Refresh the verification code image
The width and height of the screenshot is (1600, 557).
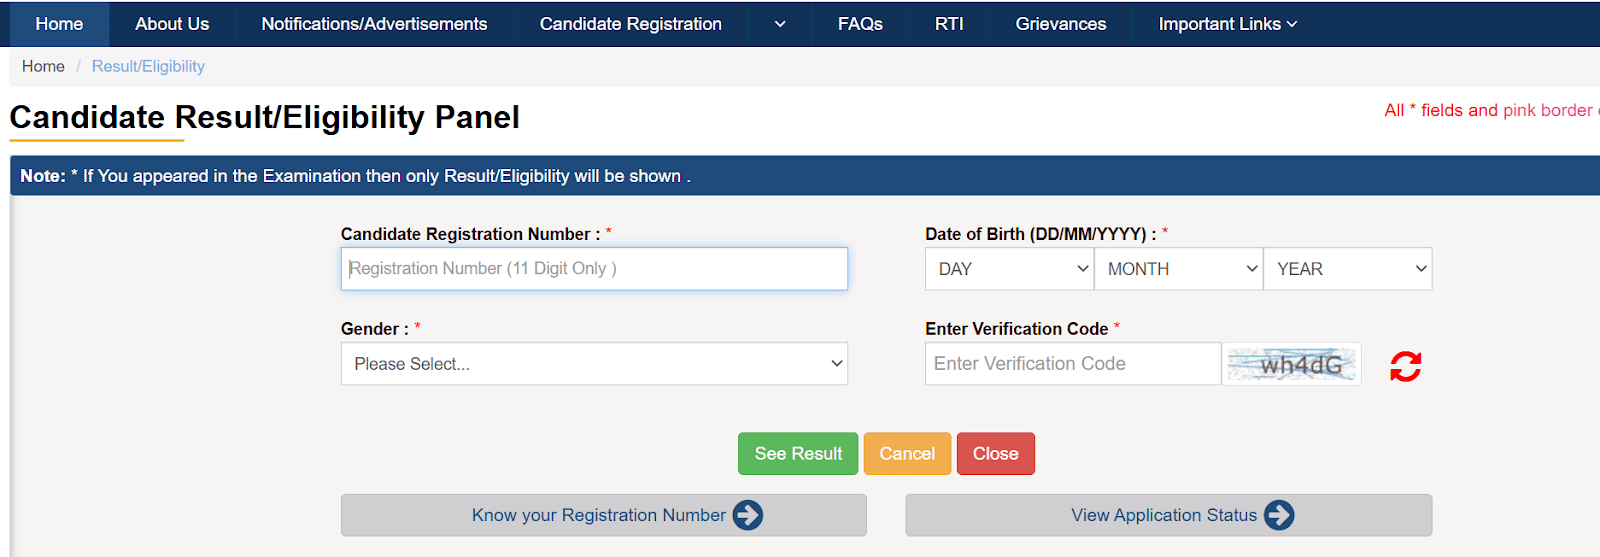[1405, 366]
